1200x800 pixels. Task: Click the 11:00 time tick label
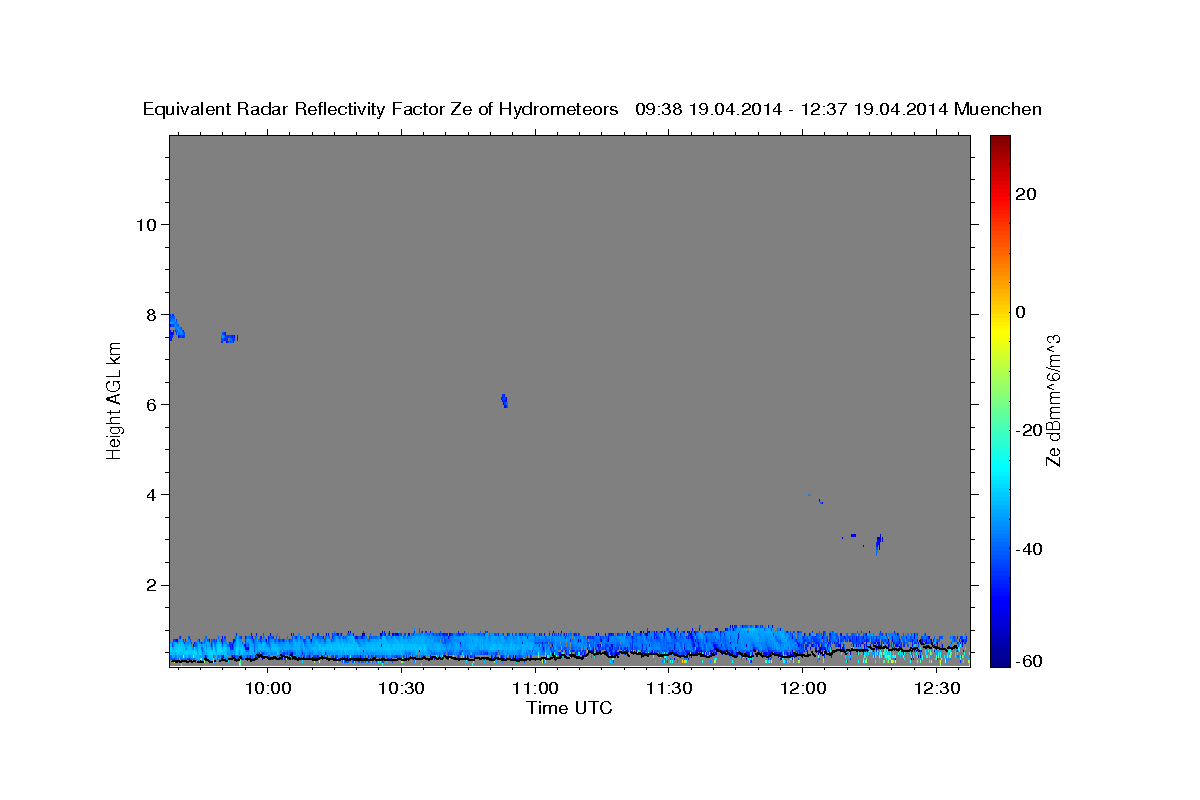tap(535, 689)
